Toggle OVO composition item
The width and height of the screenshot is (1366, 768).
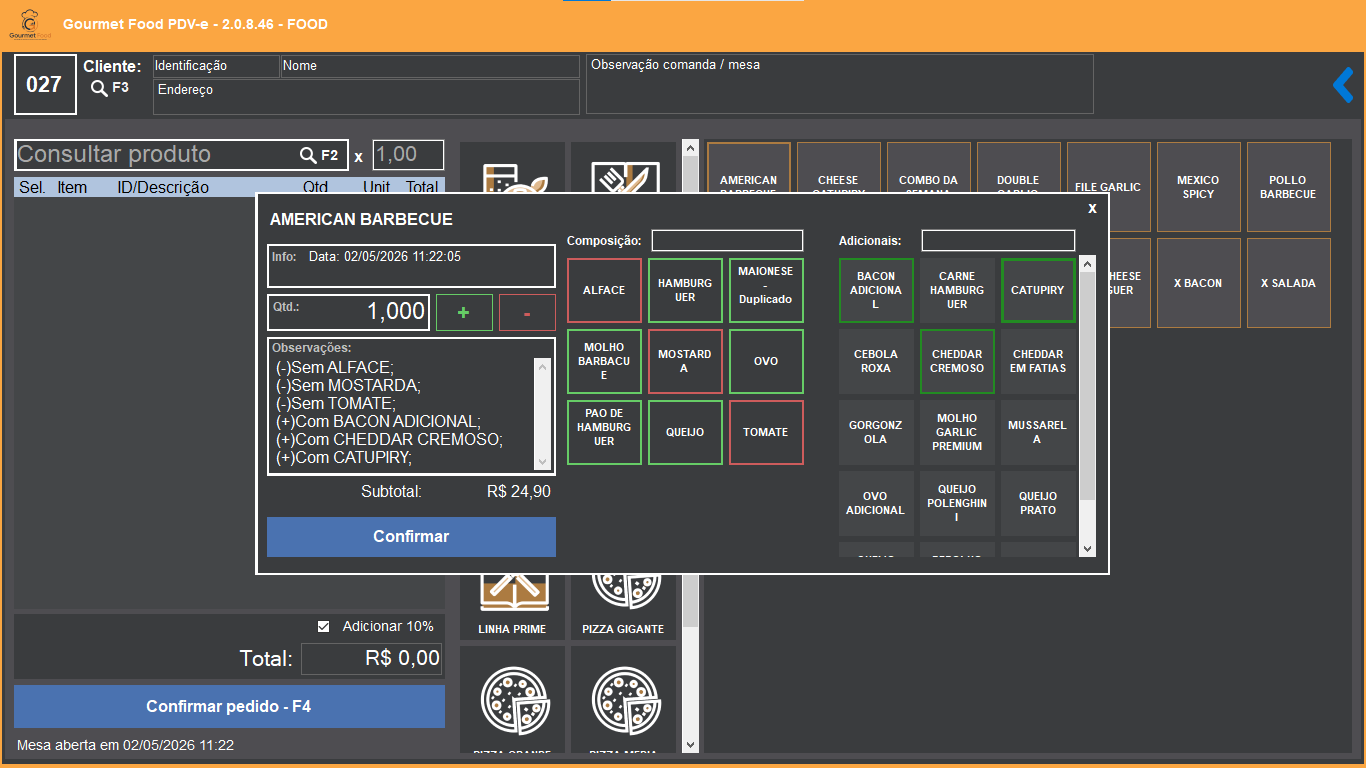(x=766, y=361)
